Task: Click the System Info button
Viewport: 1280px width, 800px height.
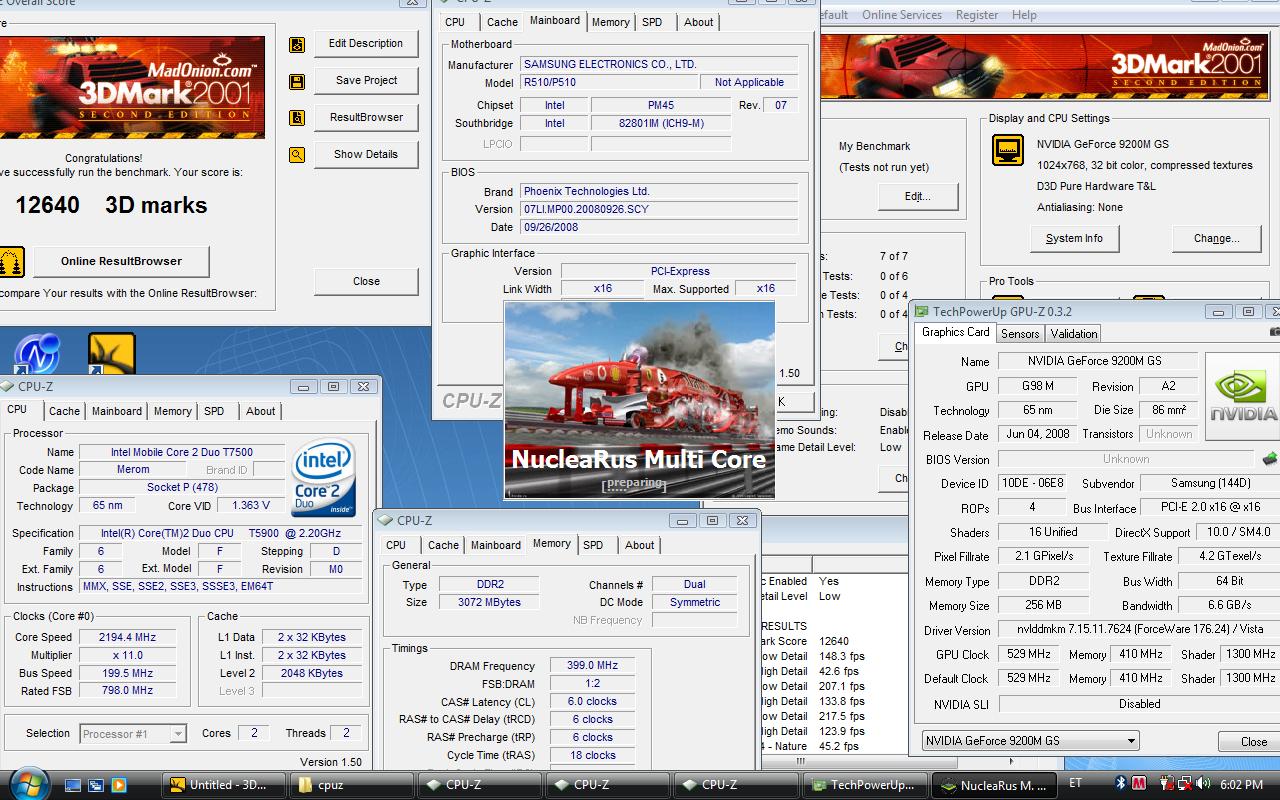Action: click(x=1074, y=239)
